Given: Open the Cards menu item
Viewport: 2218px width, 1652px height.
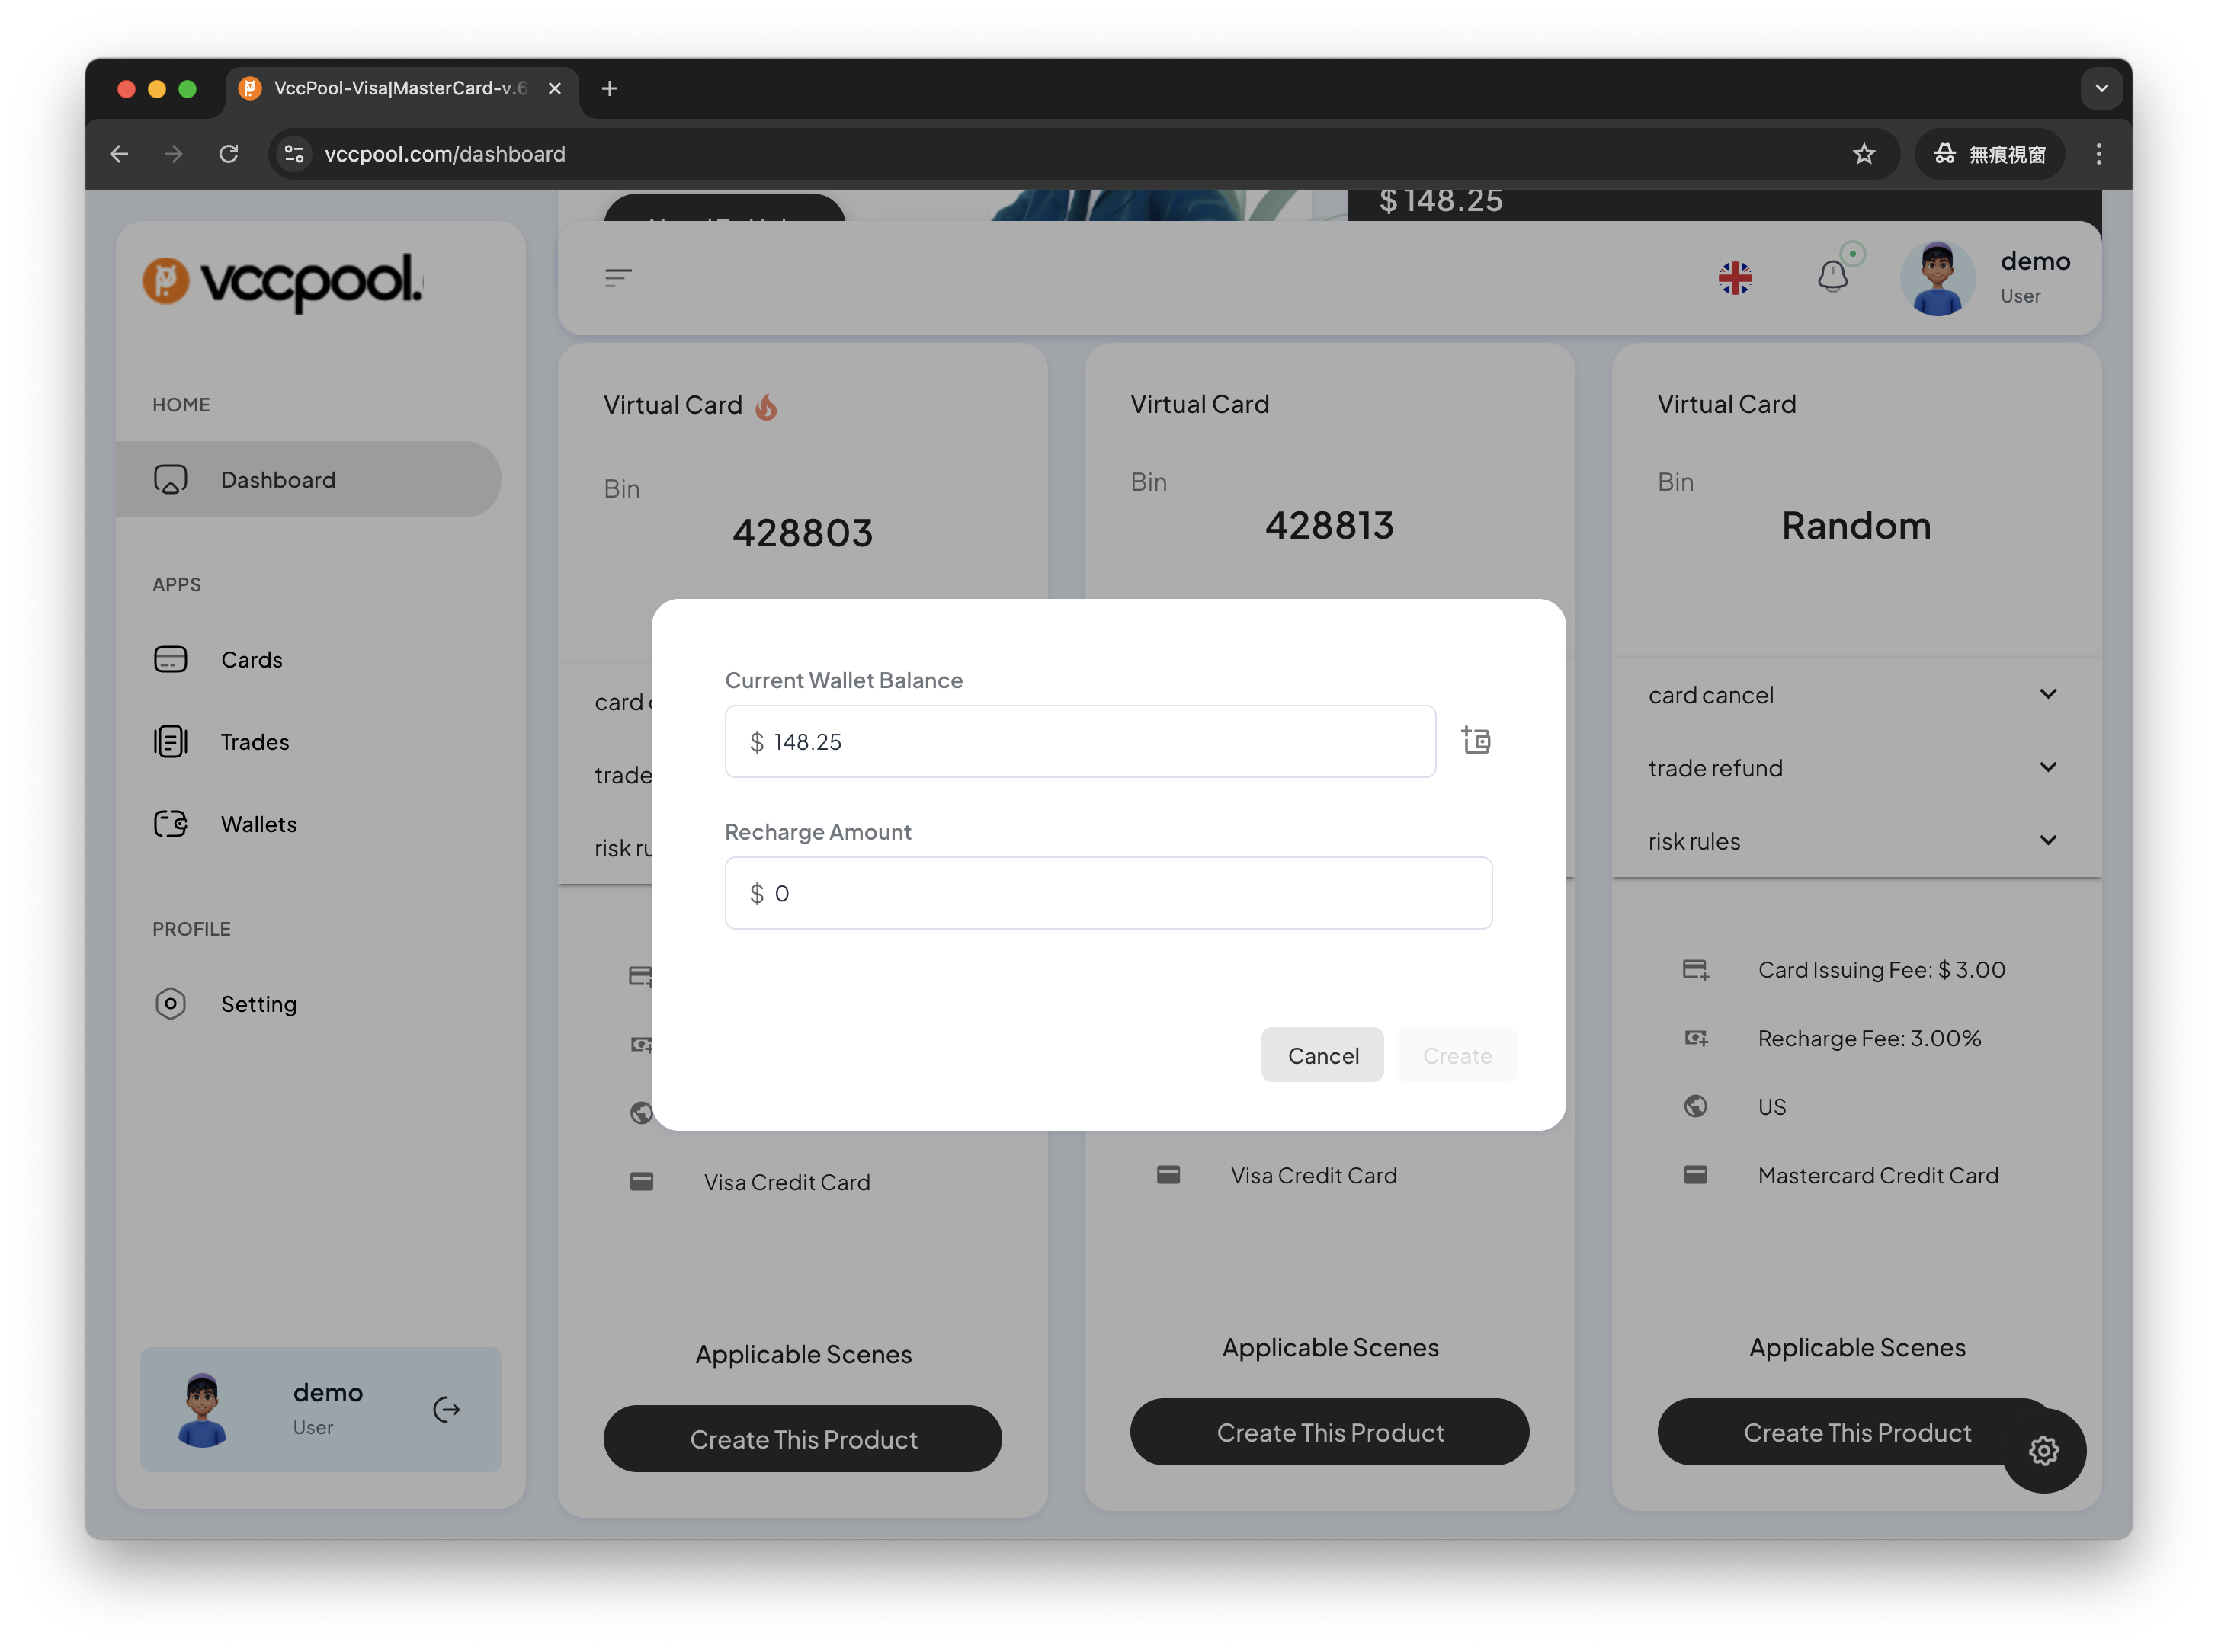Looking at the screenshot, I should pos(251,660).
